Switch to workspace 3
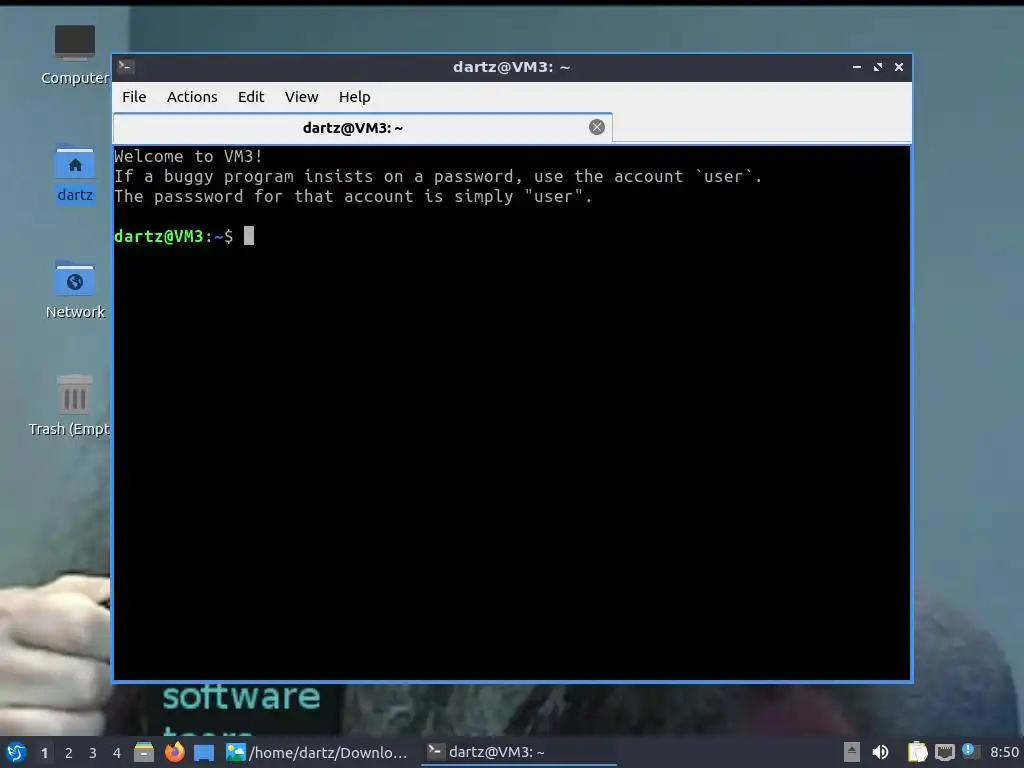This screenshot has height=768, width=1024. [93, 753]
